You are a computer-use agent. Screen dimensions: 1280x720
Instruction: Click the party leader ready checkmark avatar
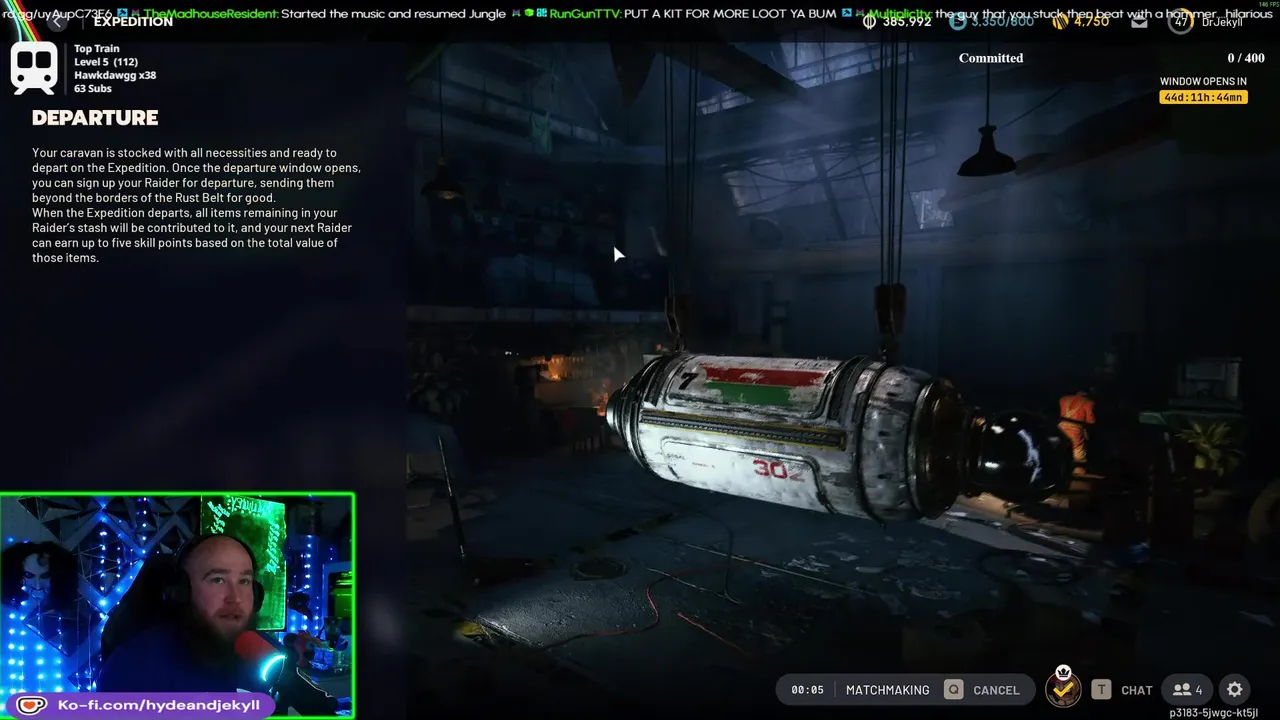click(x=1063, y=687)
